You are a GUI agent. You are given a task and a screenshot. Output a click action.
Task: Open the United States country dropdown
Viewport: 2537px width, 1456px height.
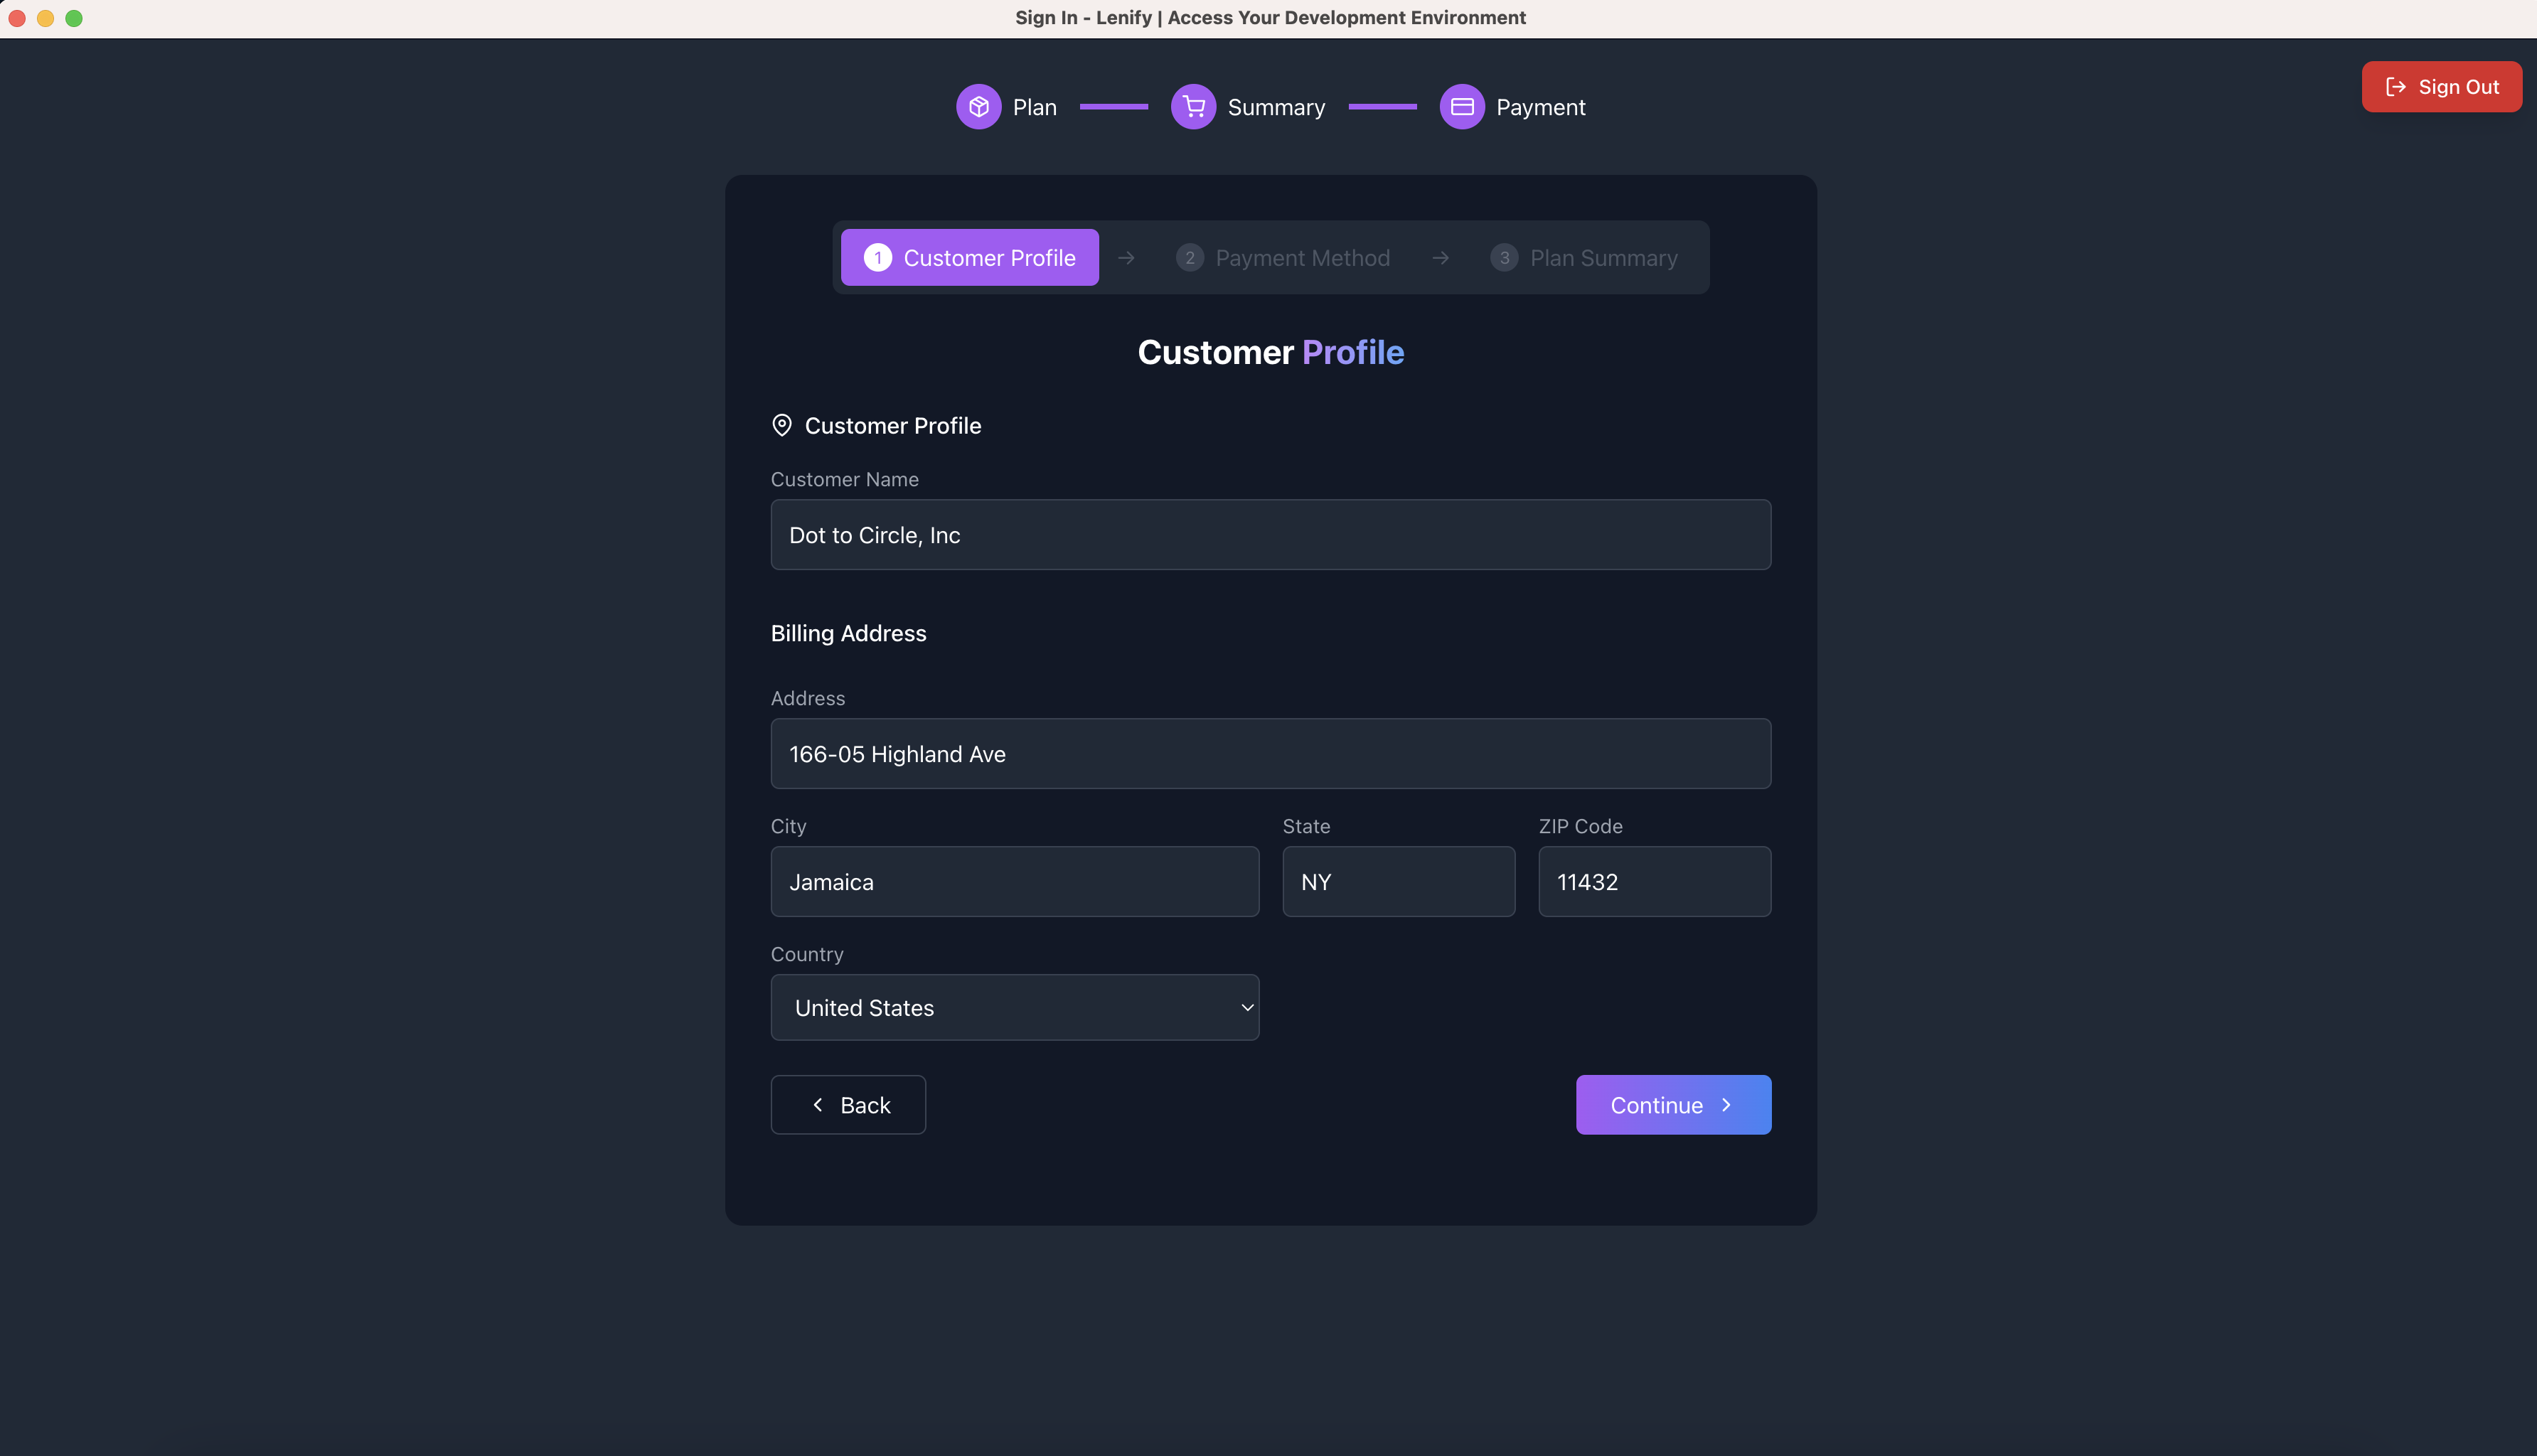tap(1014, 1007)
